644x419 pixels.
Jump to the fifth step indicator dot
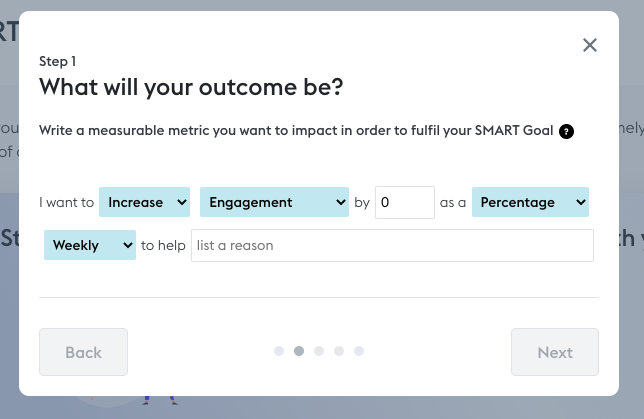click(x=359, y=351)
